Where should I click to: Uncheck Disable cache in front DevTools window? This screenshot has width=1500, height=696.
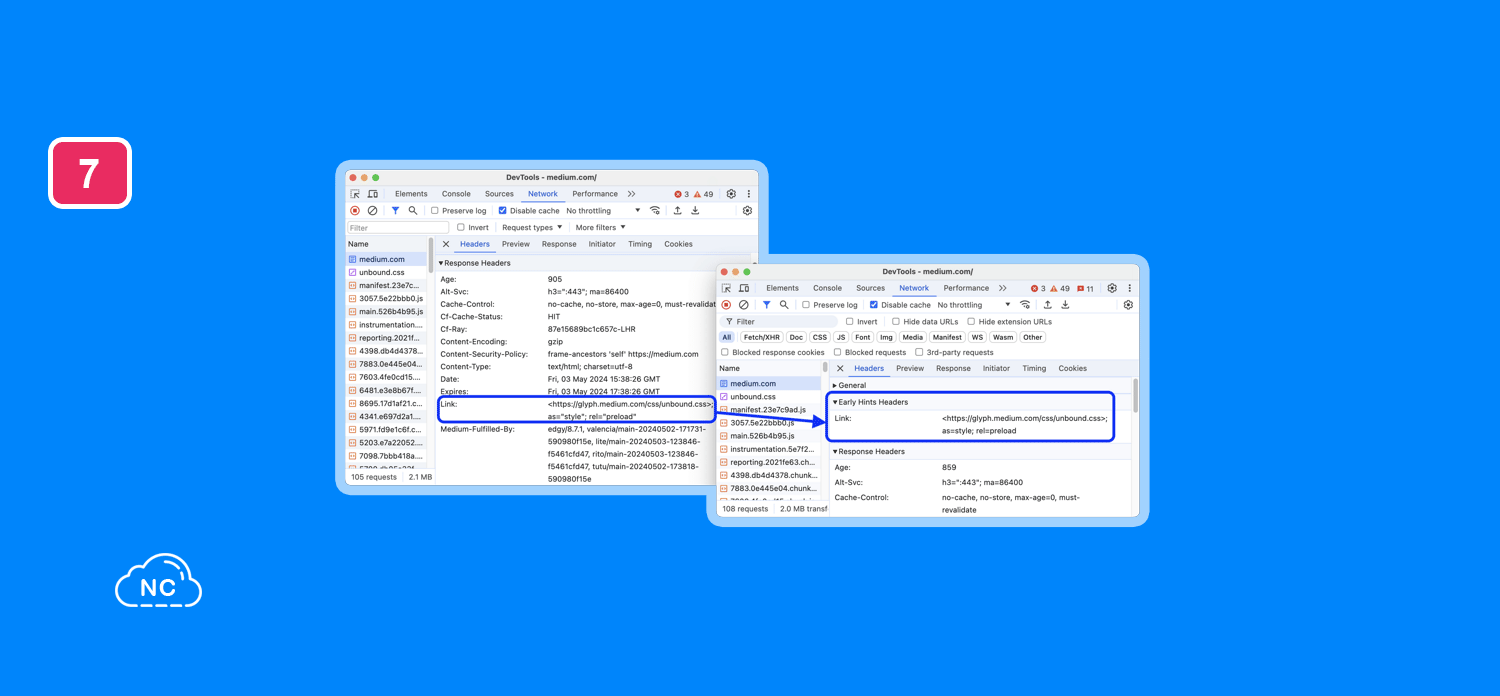[874, 305]
